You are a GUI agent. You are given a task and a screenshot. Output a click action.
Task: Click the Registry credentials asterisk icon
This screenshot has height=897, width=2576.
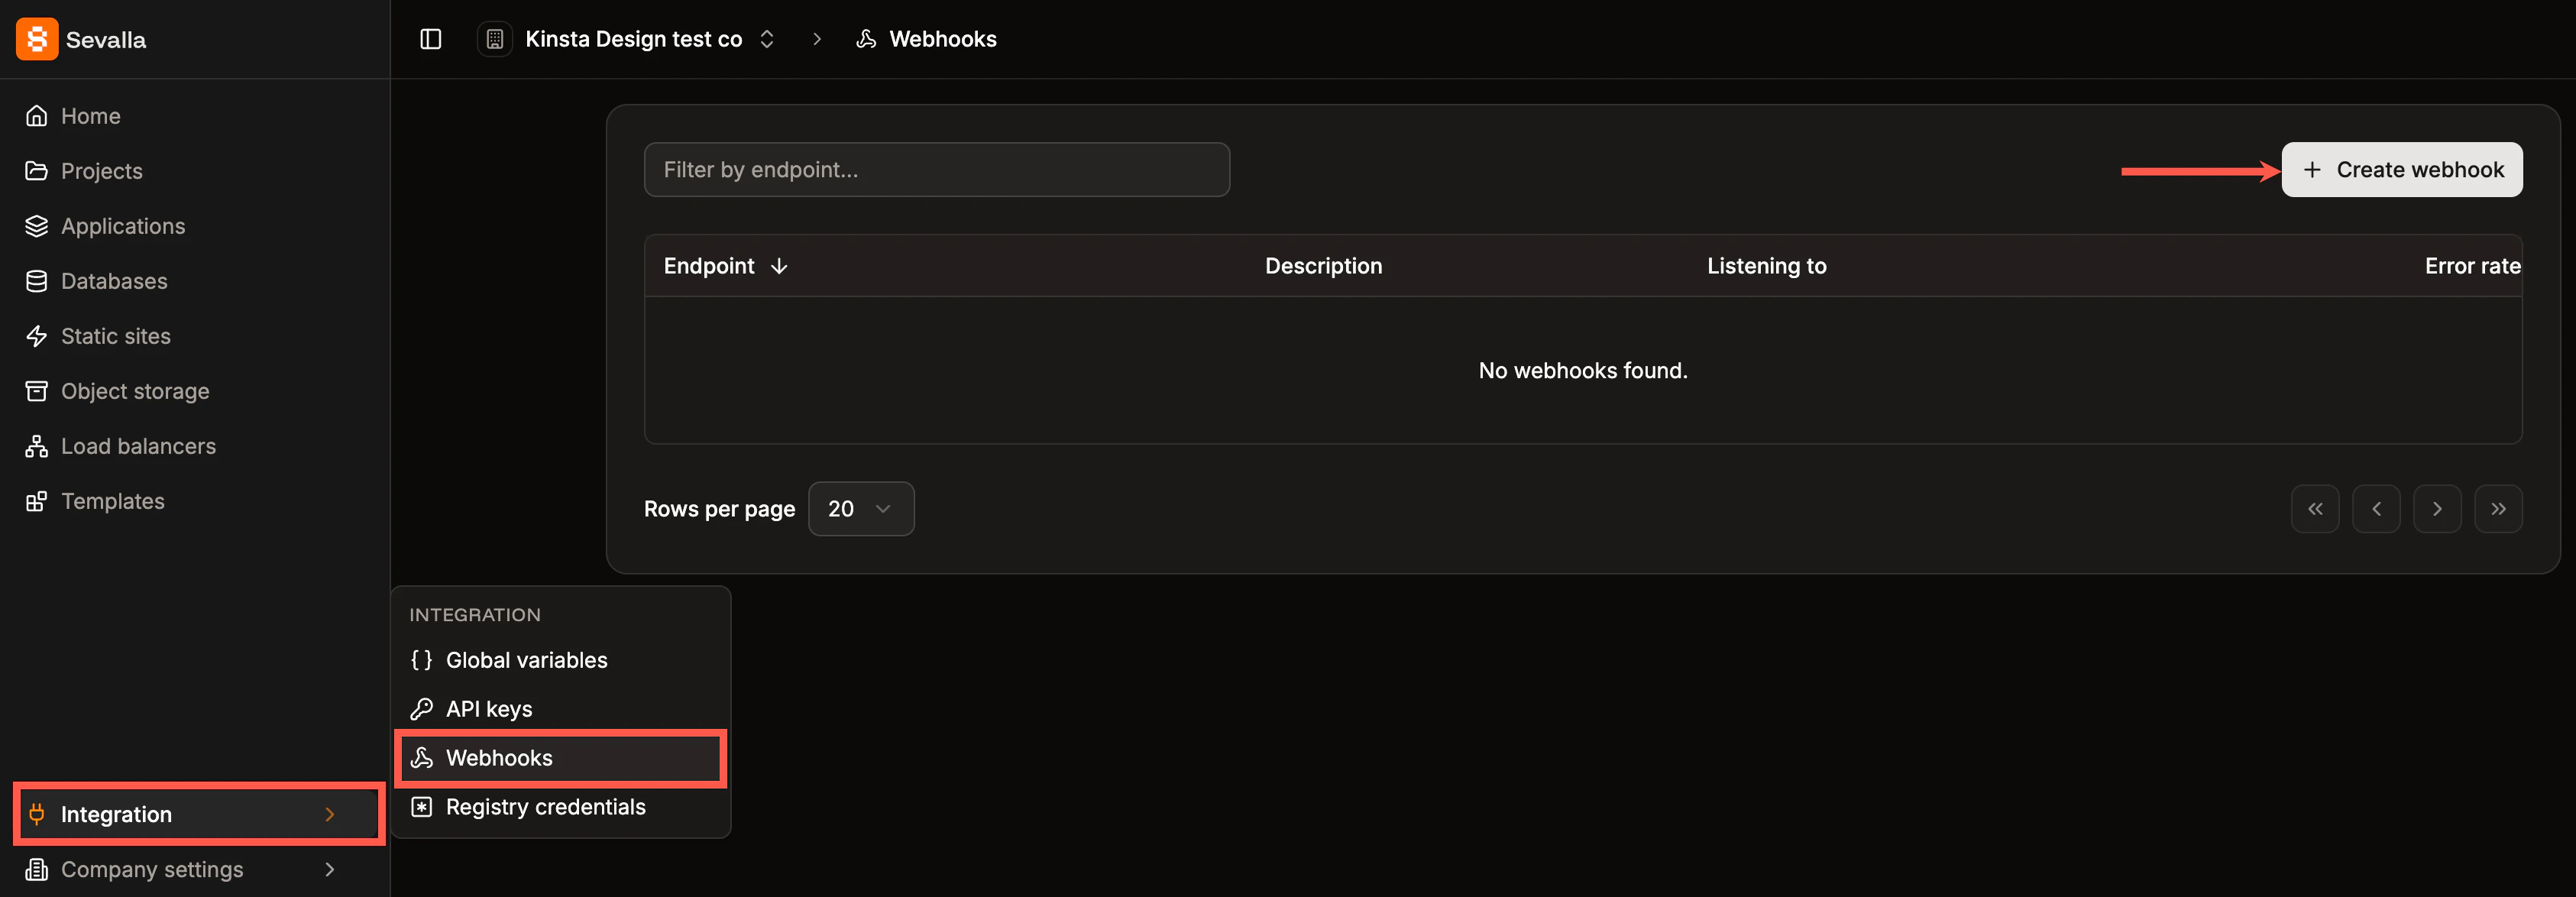[x=422, y=807]
